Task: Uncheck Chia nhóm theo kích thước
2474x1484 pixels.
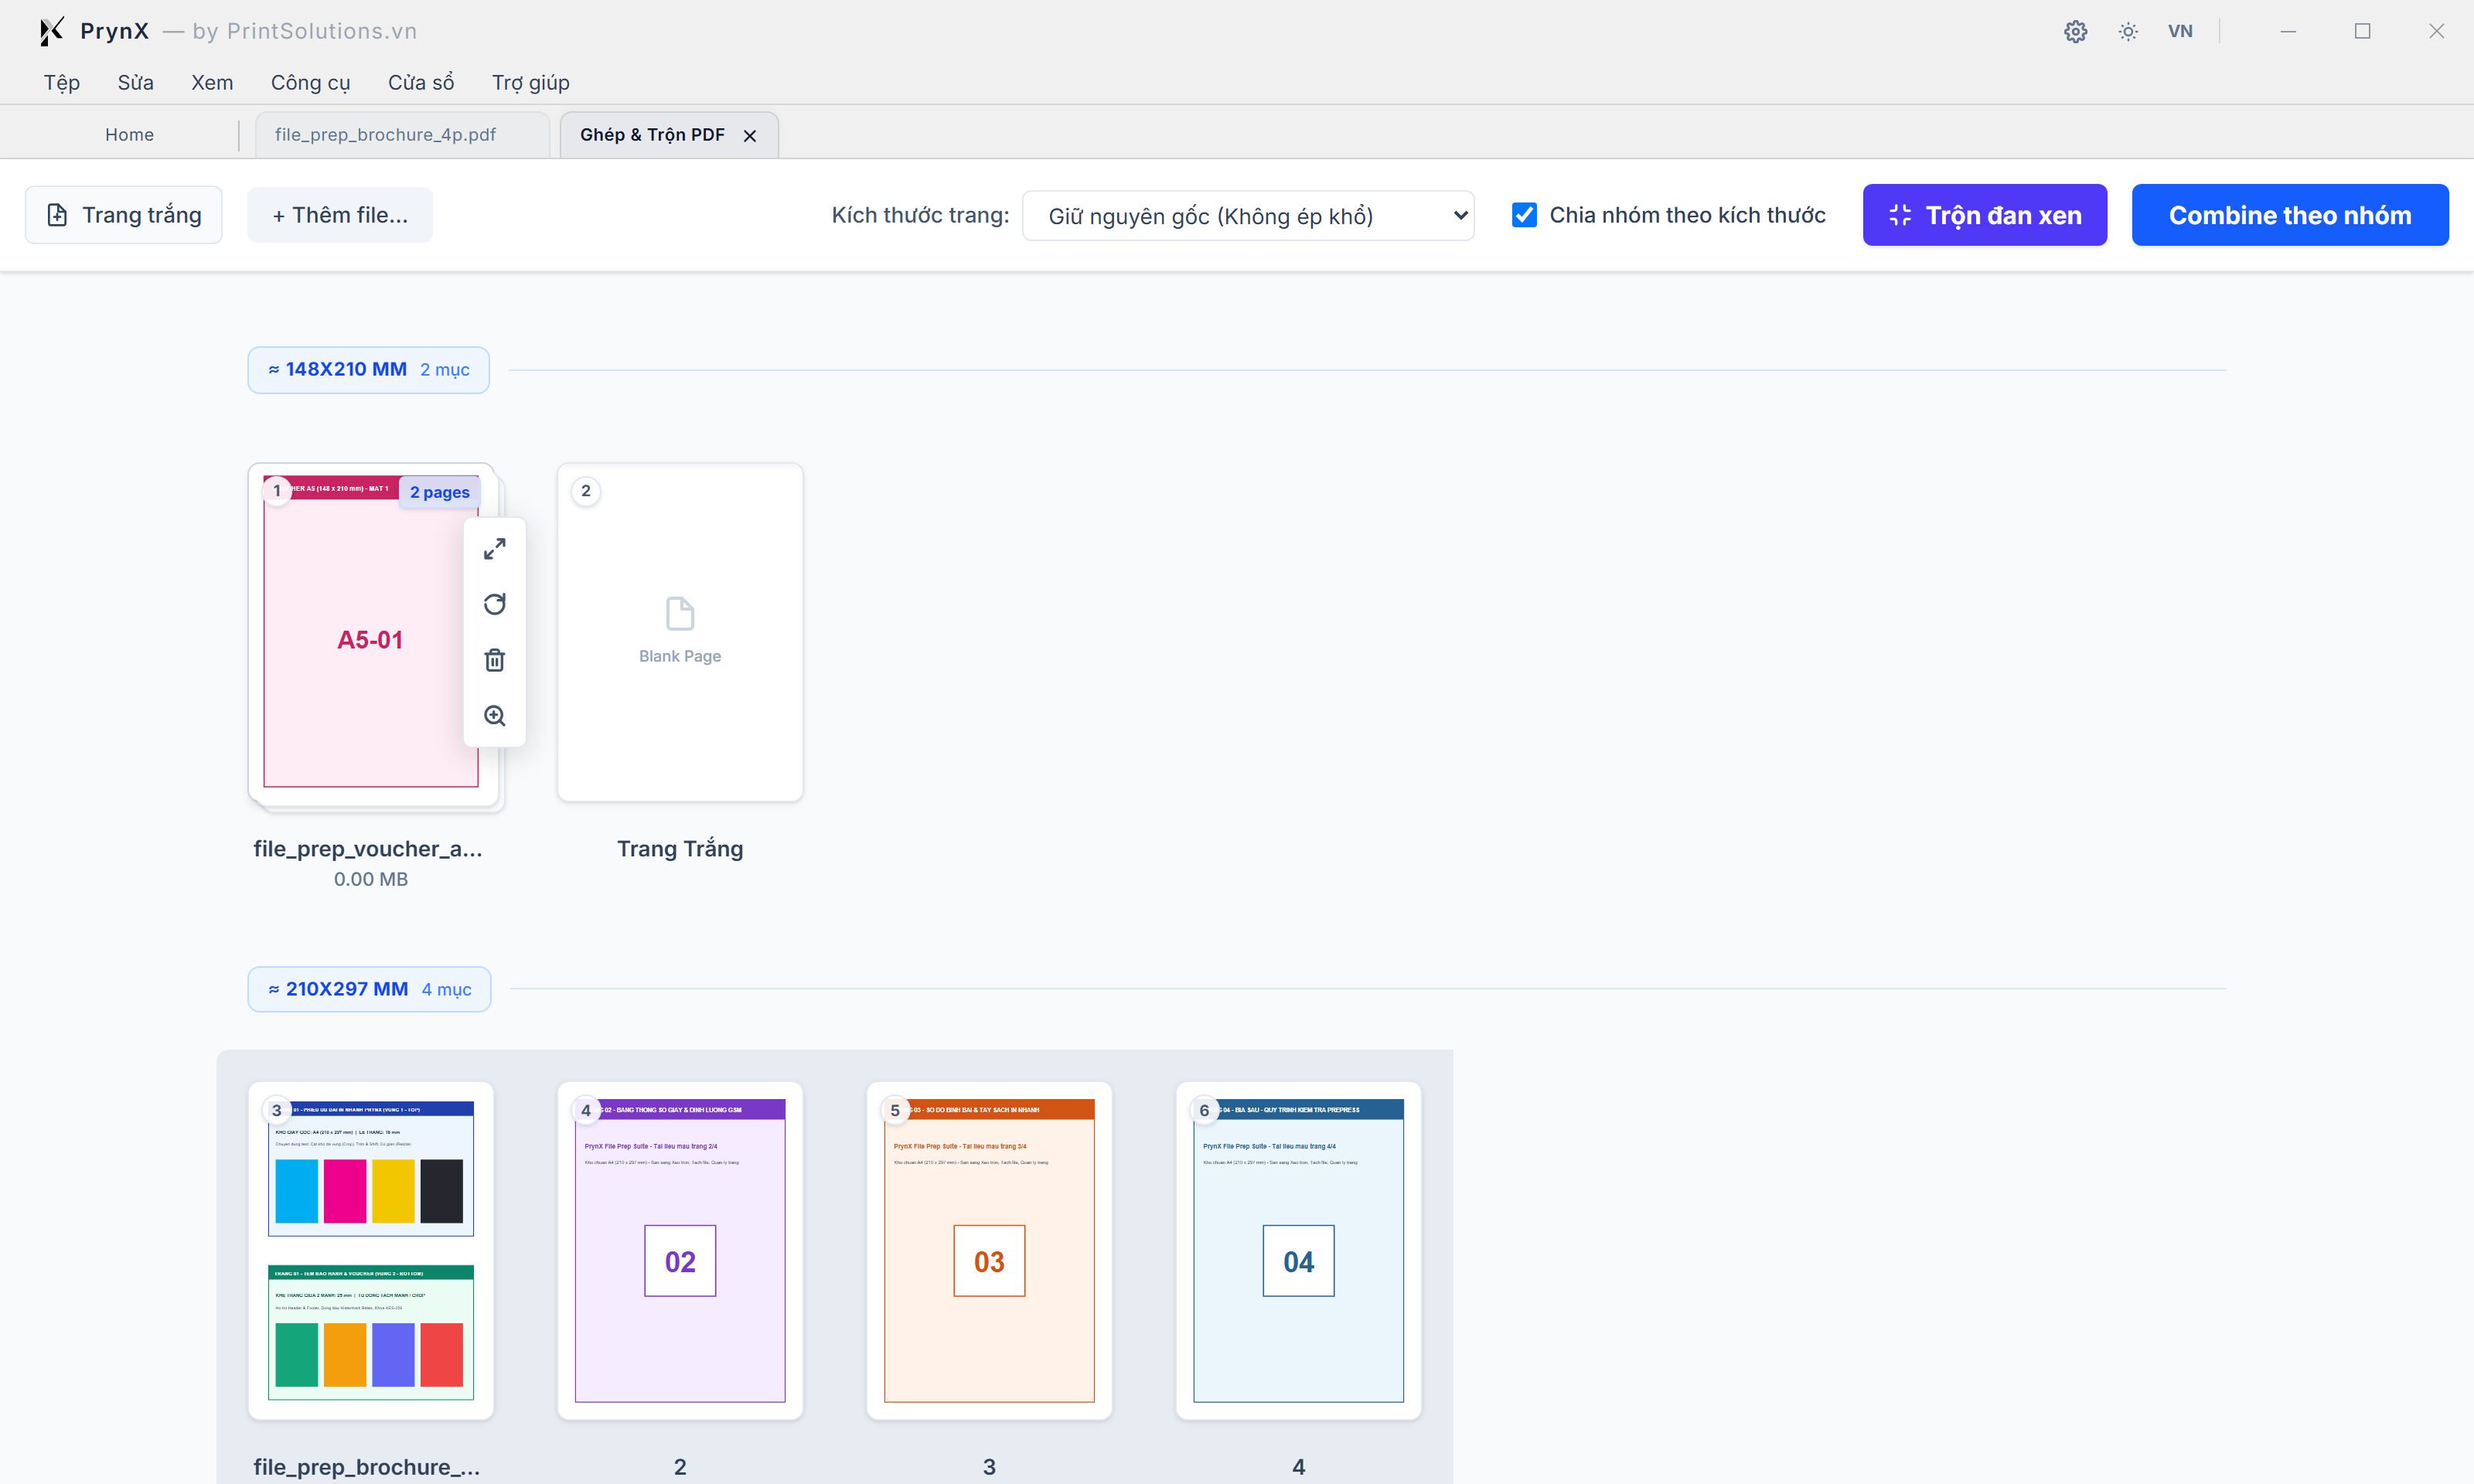Action: [x=1524, y=215]
